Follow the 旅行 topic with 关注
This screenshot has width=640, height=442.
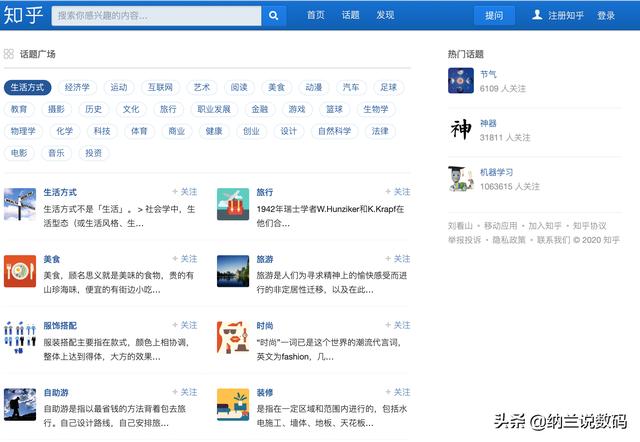coord(398,192)
